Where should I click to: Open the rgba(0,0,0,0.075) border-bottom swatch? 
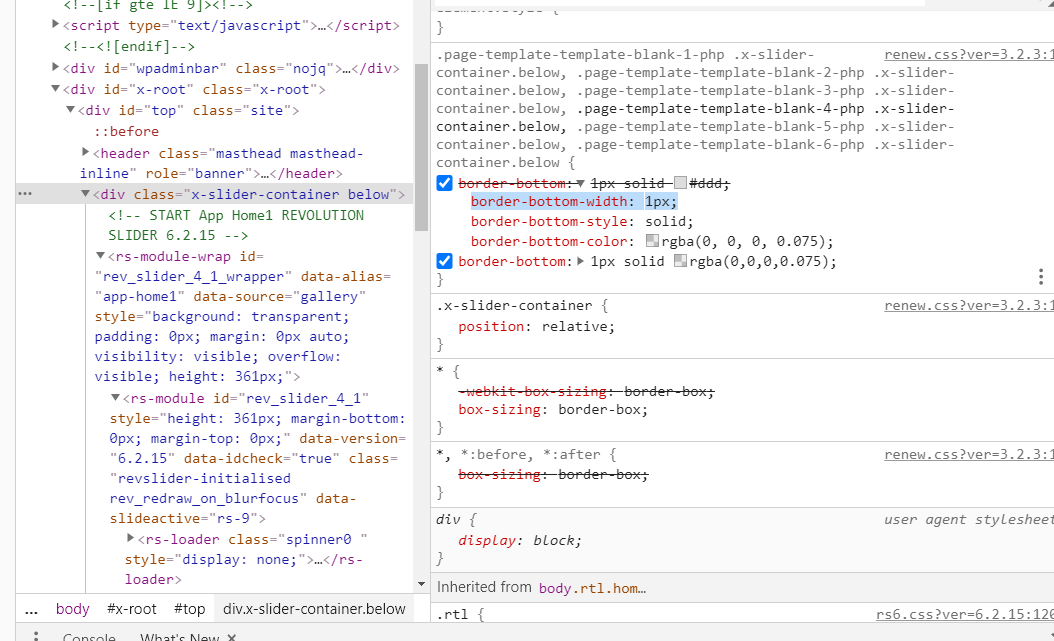pos(680,261)
